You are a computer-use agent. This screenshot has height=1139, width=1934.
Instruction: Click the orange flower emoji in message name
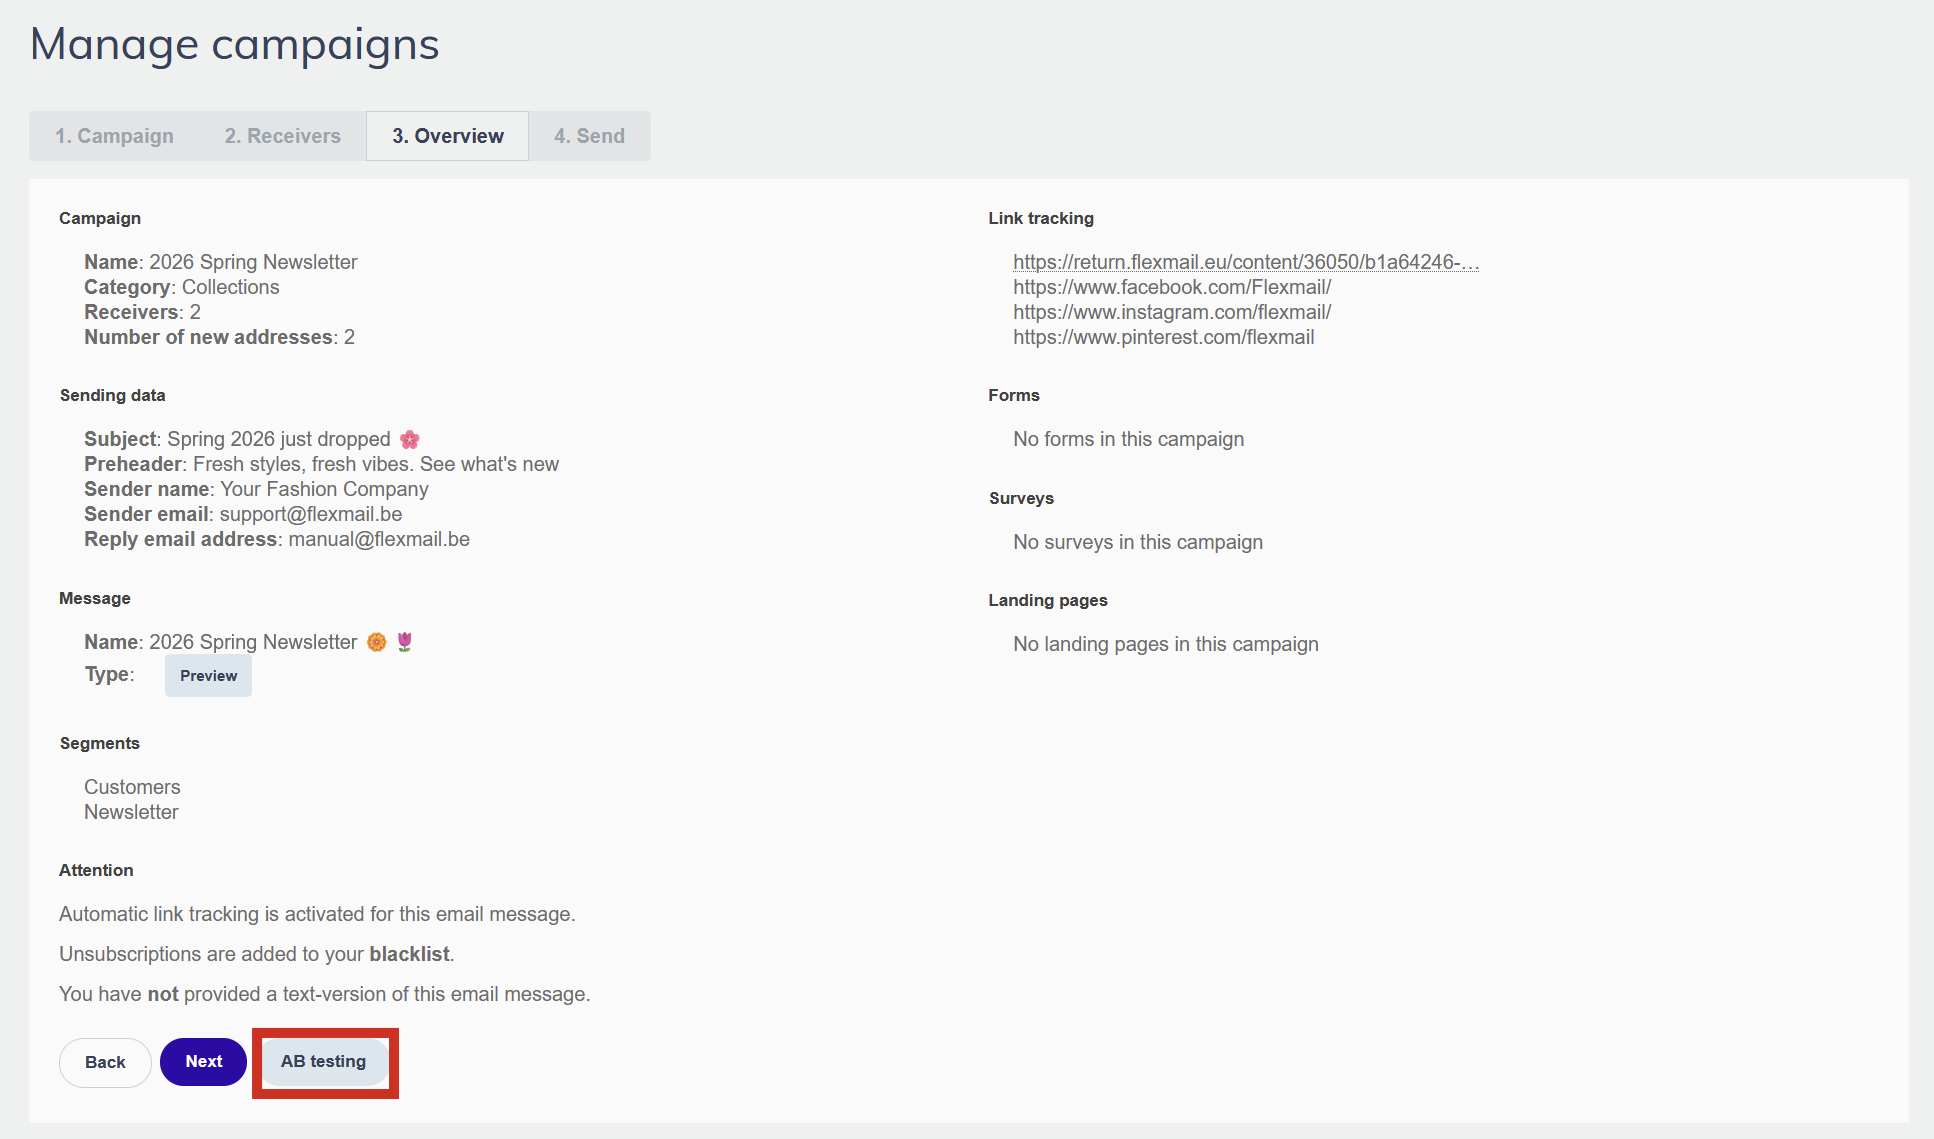[376, 642]
